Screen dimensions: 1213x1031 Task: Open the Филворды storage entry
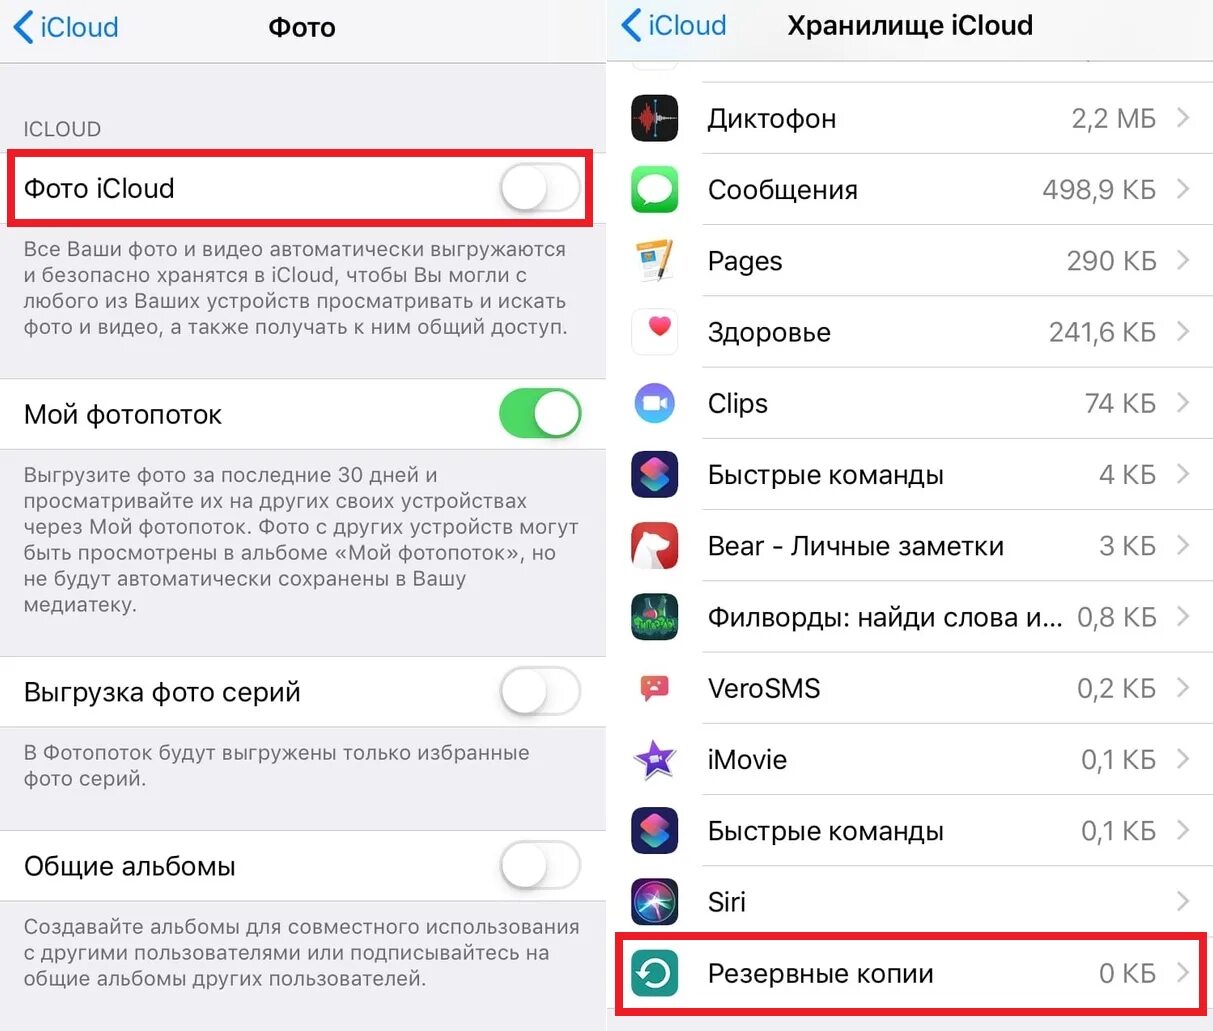[910, 617]
